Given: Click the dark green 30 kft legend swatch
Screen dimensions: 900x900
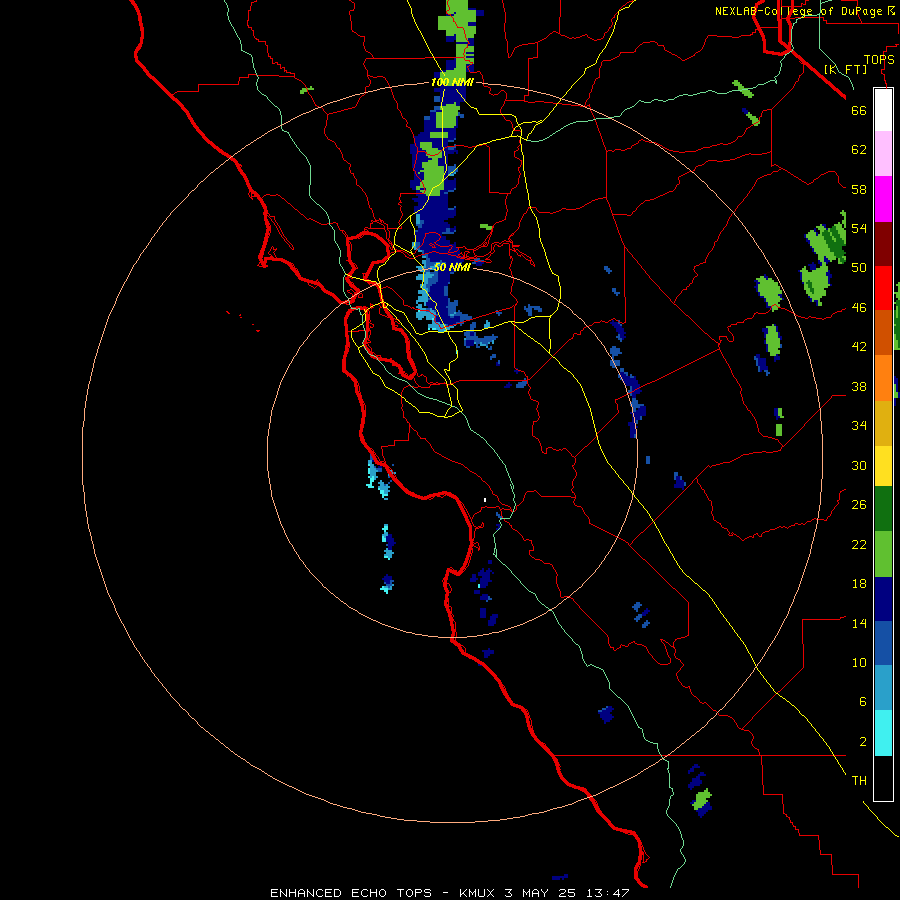Looking at the screenshot, I should [883, 509].
